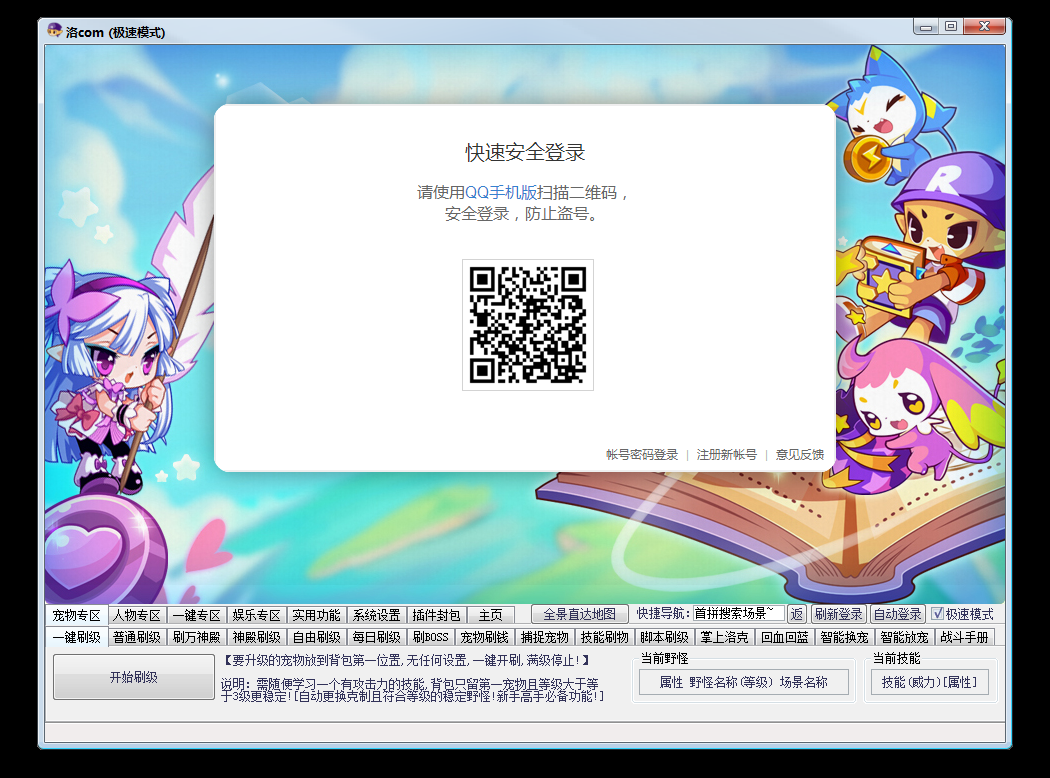
Task: Open the 系统设置 tab
Action: coord(376,615)
